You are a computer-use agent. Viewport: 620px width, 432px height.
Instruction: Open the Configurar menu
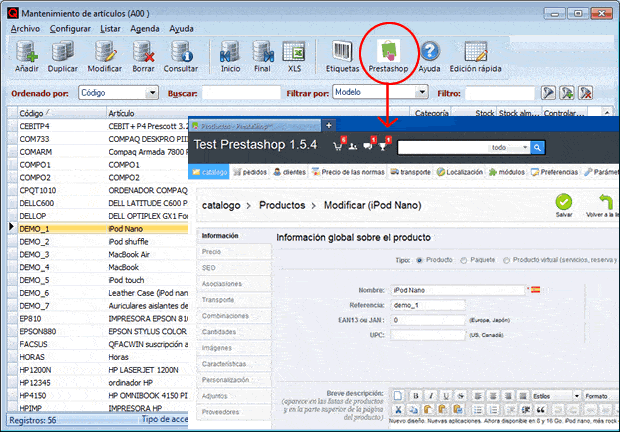click(x=70, y=29)
